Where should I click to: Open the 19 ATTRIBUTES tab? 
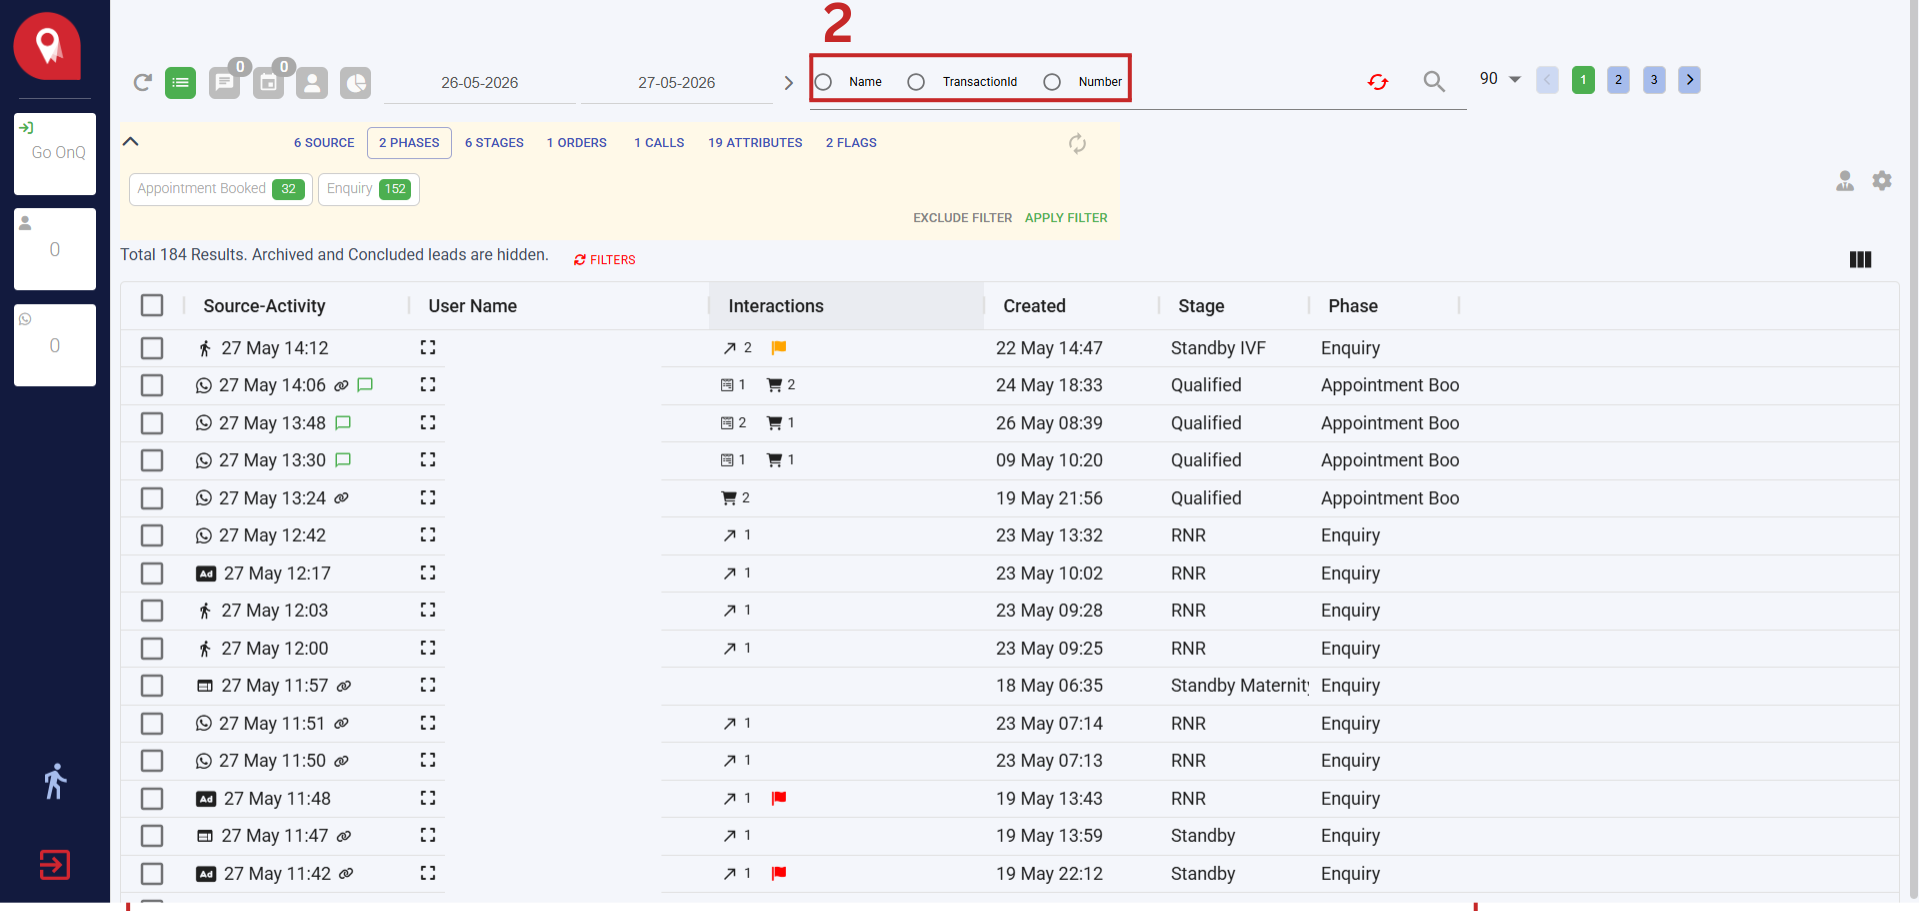755,143
